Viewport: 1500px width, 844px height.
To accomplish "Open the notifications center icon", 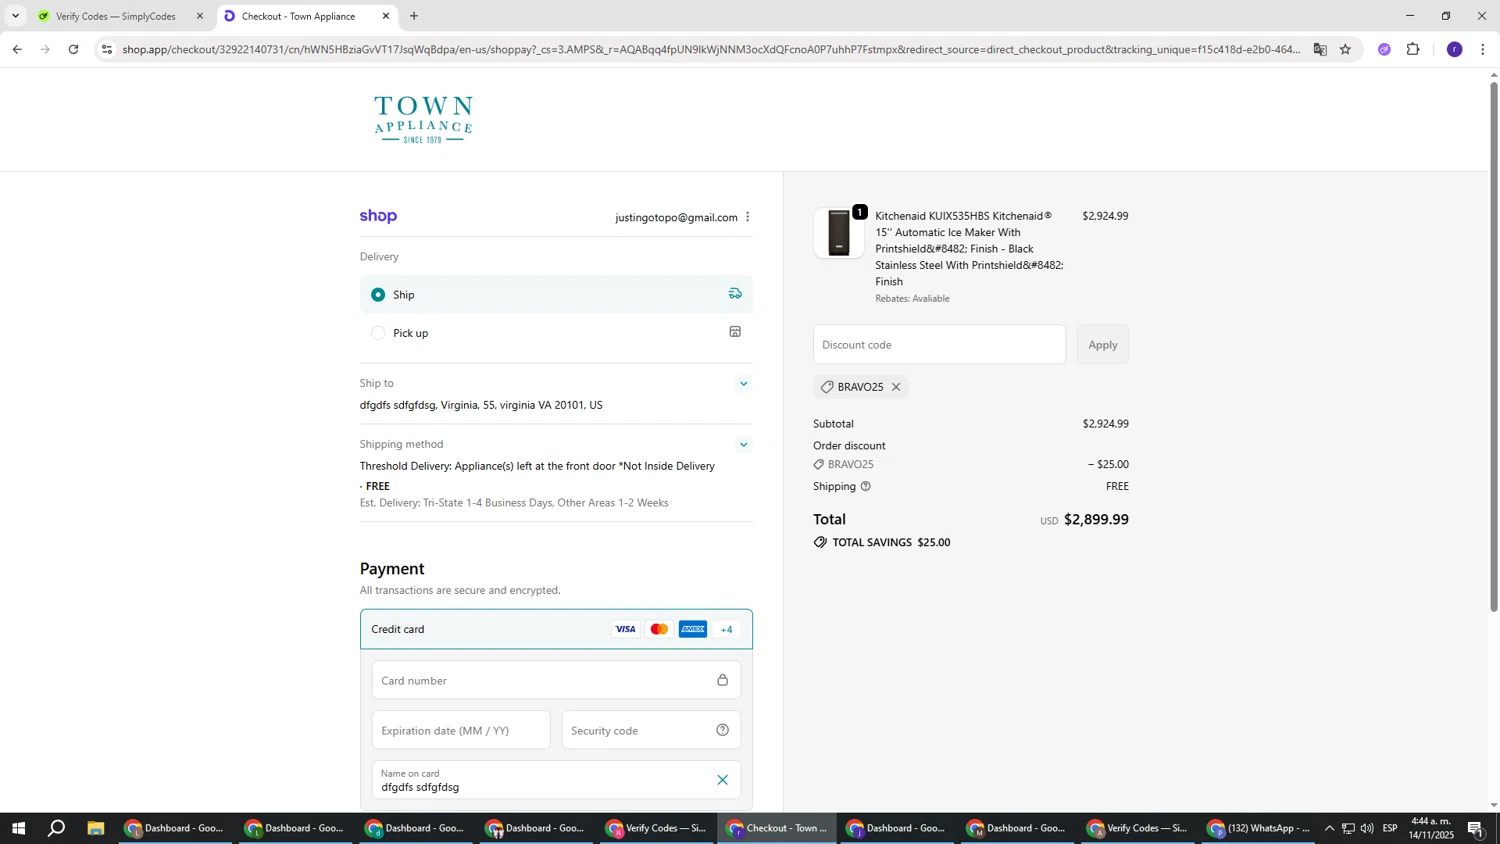I will coord(1475,828).
